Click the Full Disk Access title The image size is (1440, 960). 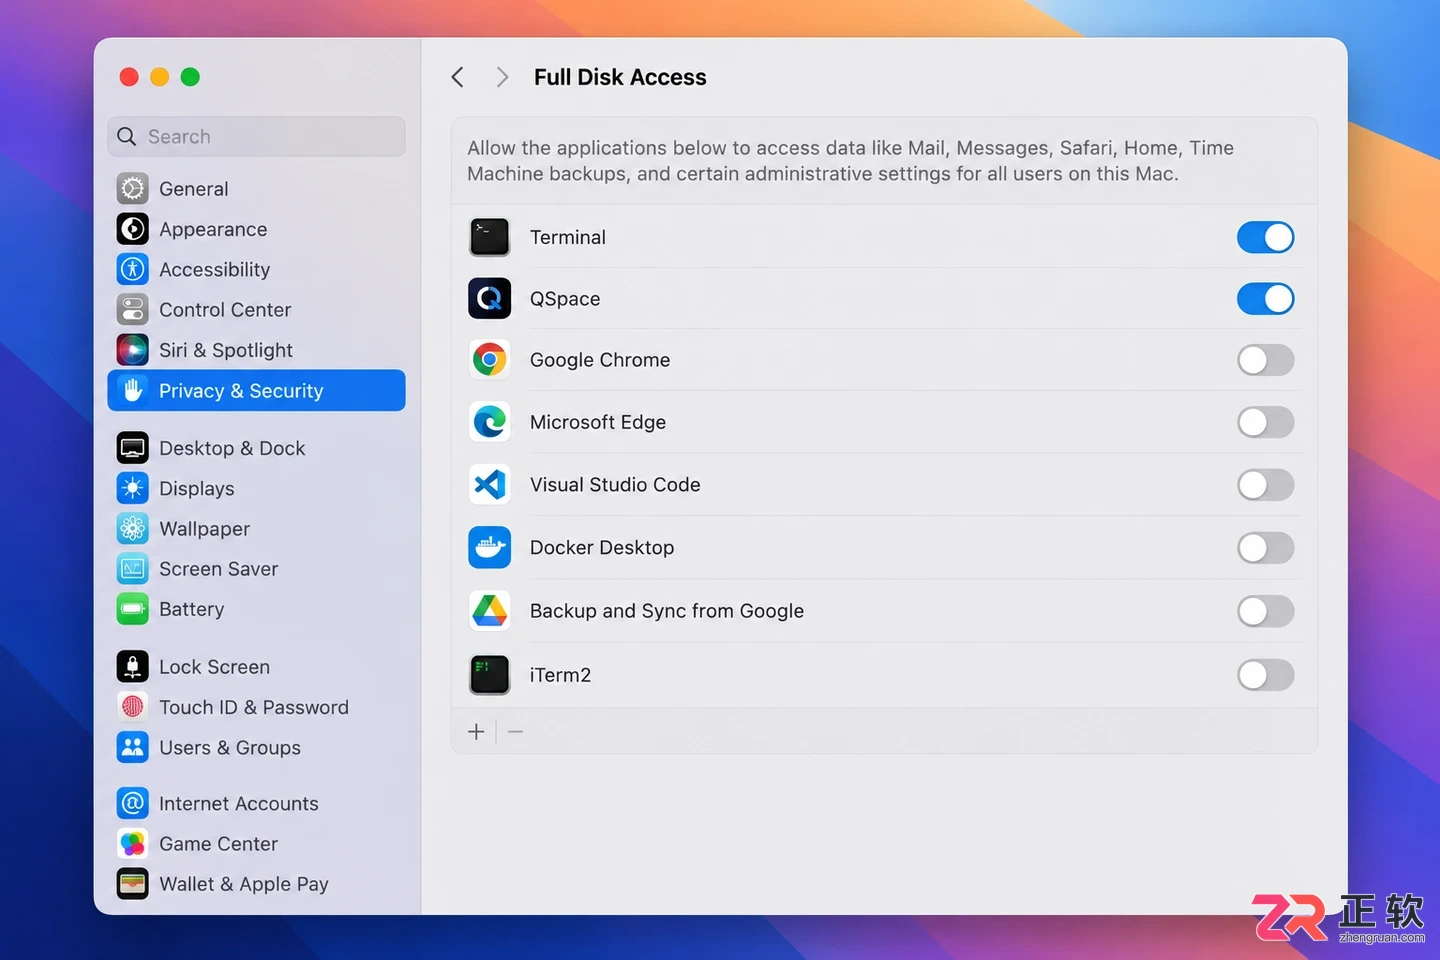point(620,77)
